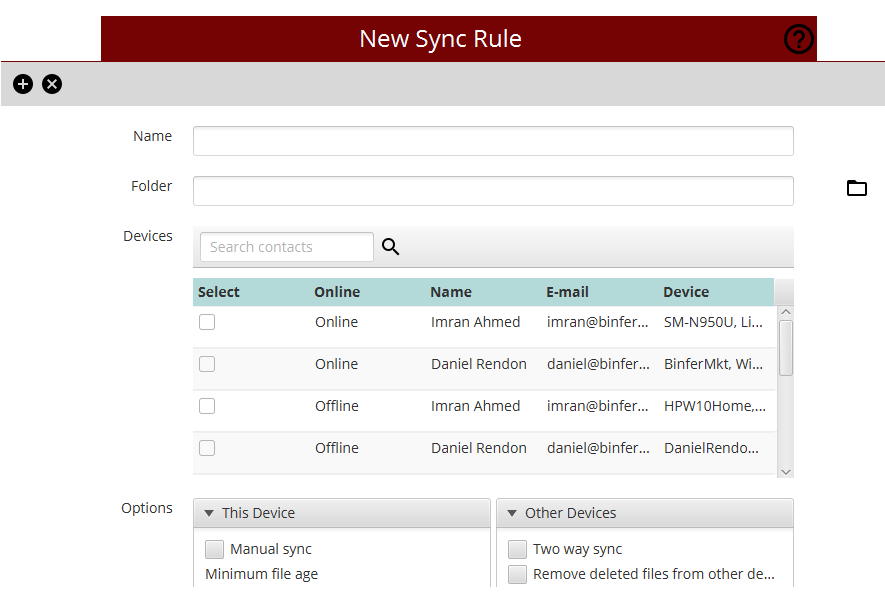Sort by the Device column header

coord(686,292)
